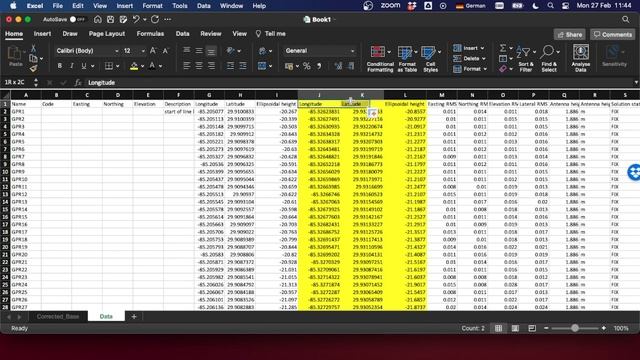Click the Paste clipboard icon
This screenshot has width=640, height=360.
(x=15, y=56)
